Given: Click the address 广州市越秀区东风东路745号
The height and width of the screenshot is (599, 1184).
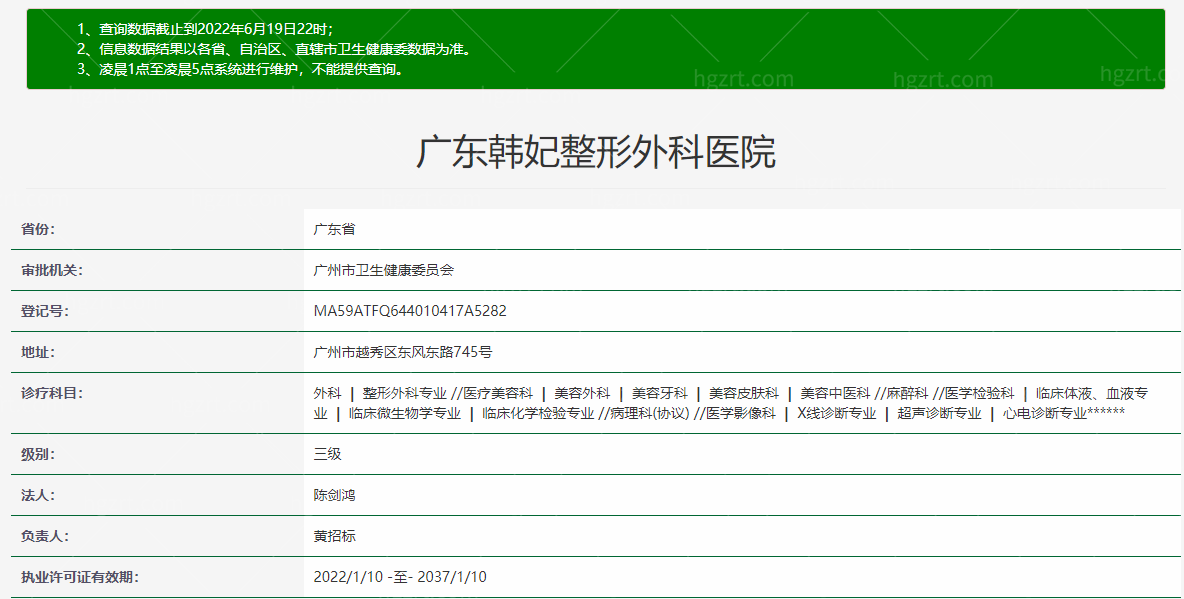Looking at the screenshot, I should tap(402, 352).
